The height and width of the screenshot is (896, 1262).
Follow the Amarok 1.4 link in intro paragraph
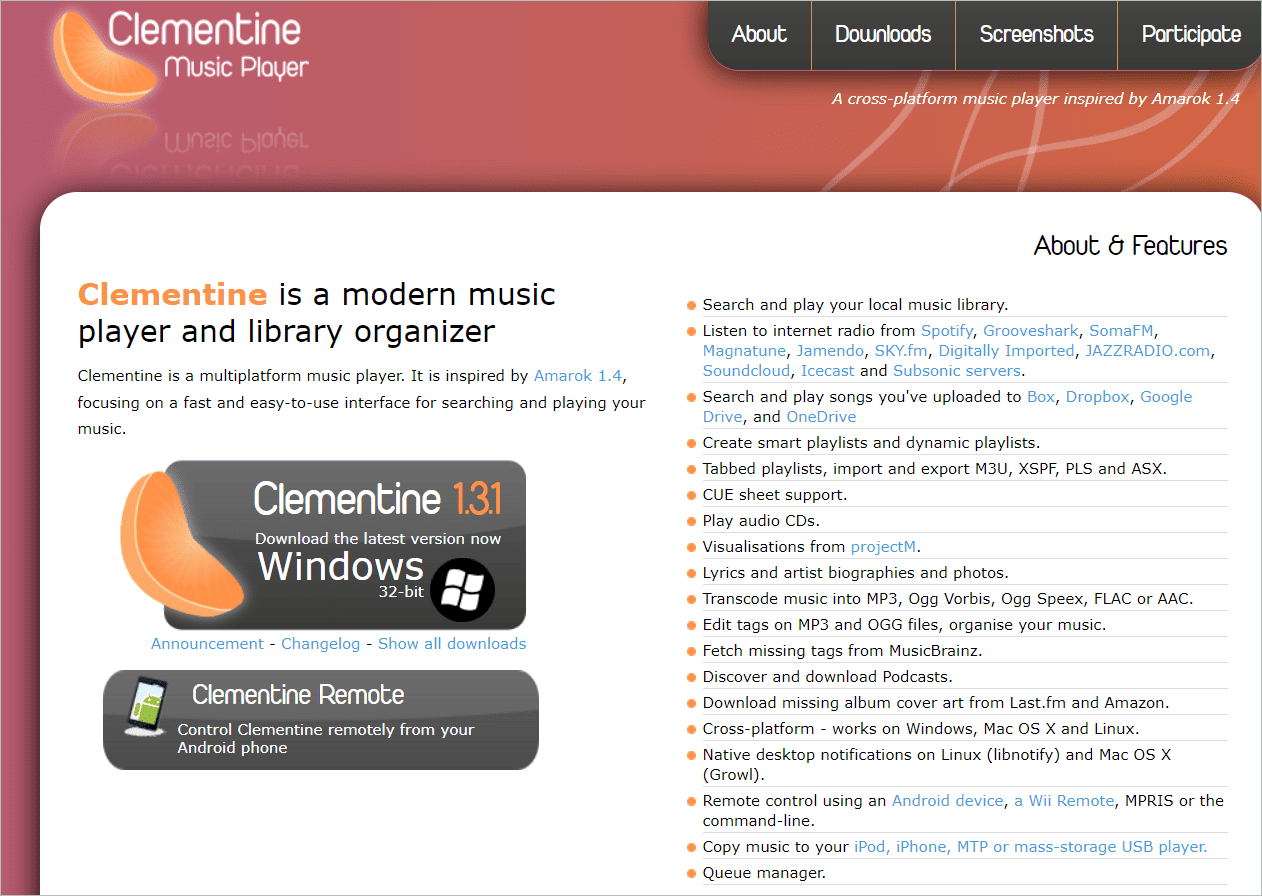pos(578,376)
